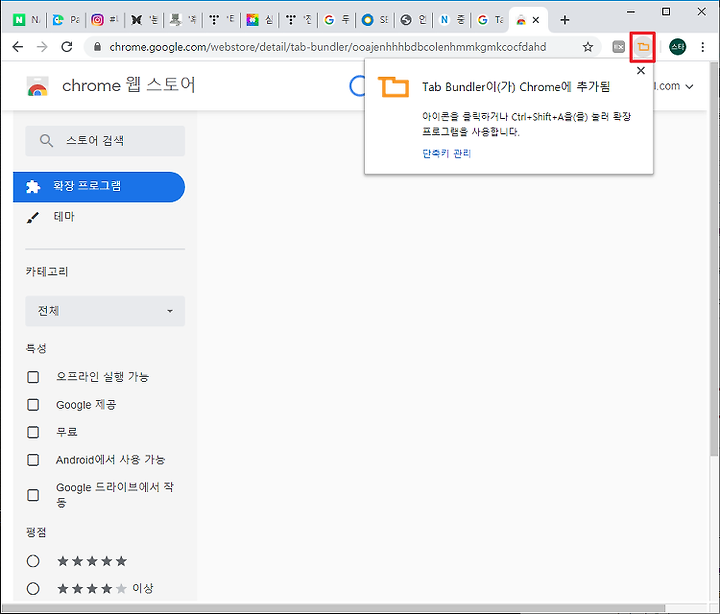
Task: Check the Android에서 사용 가능 checkbox
Action: 33,460
